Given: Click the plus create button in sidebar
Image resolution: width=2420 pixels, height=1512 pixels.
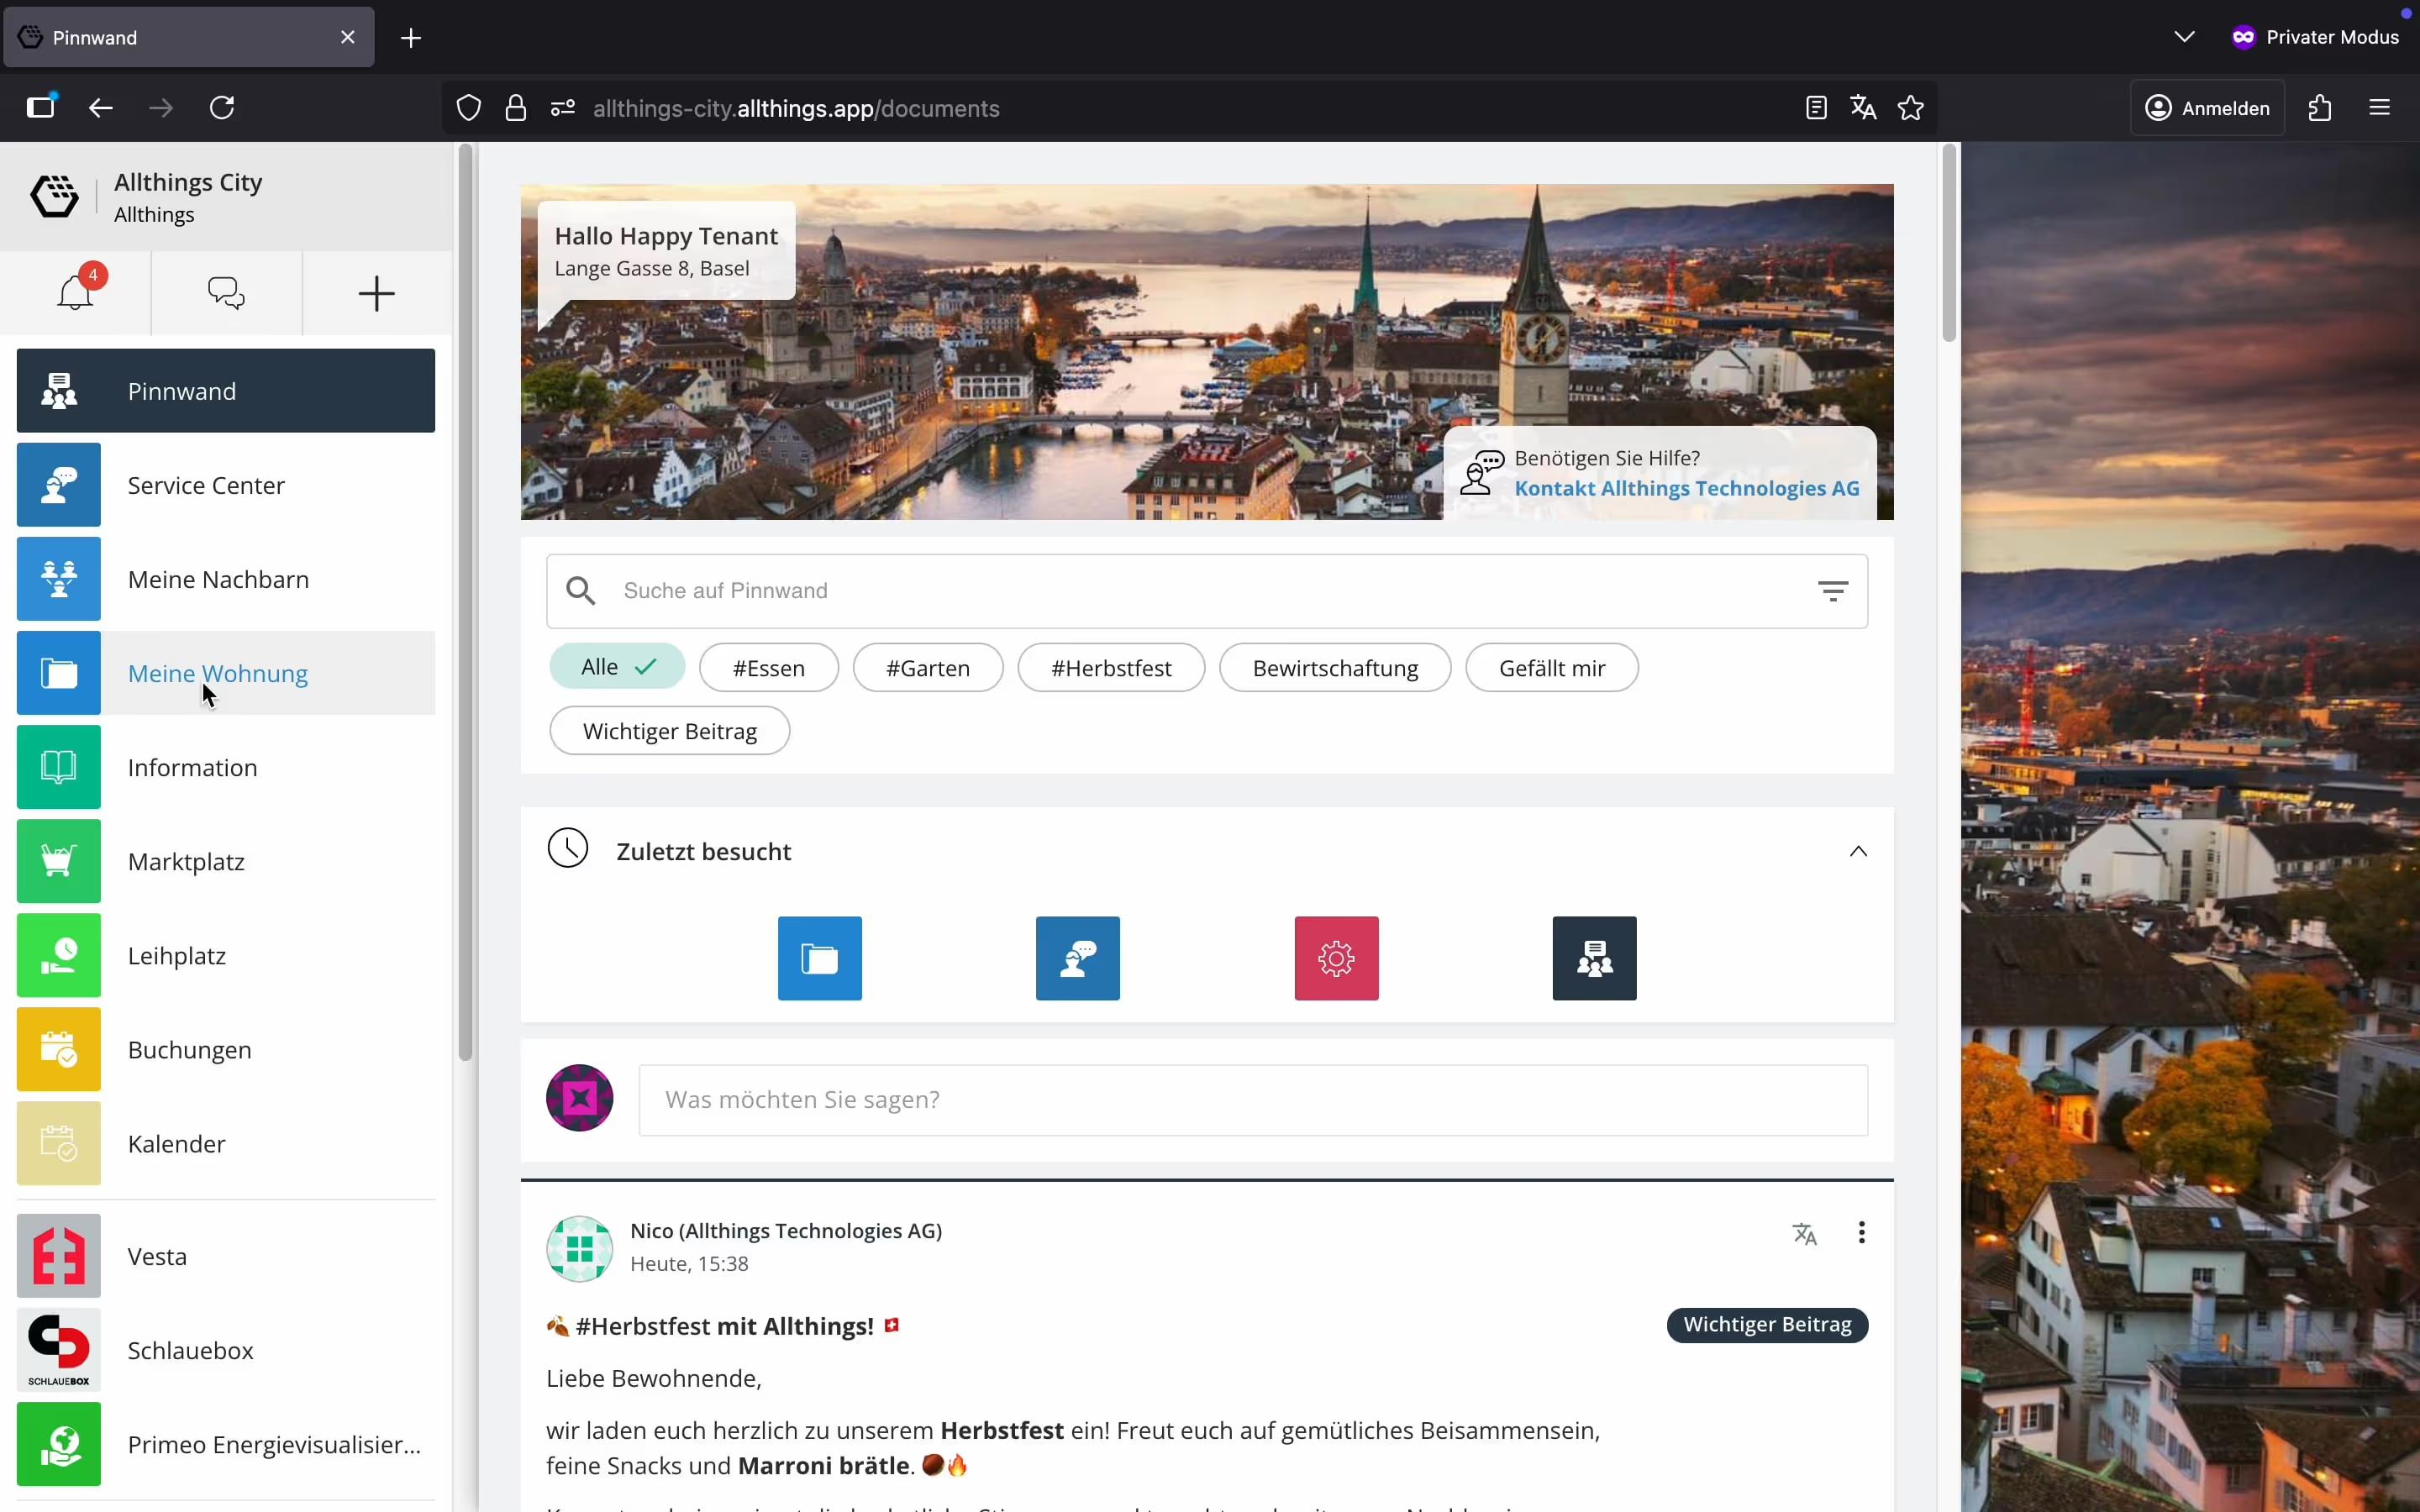Looking at the screenshot, I should click(x=376, y=294).
